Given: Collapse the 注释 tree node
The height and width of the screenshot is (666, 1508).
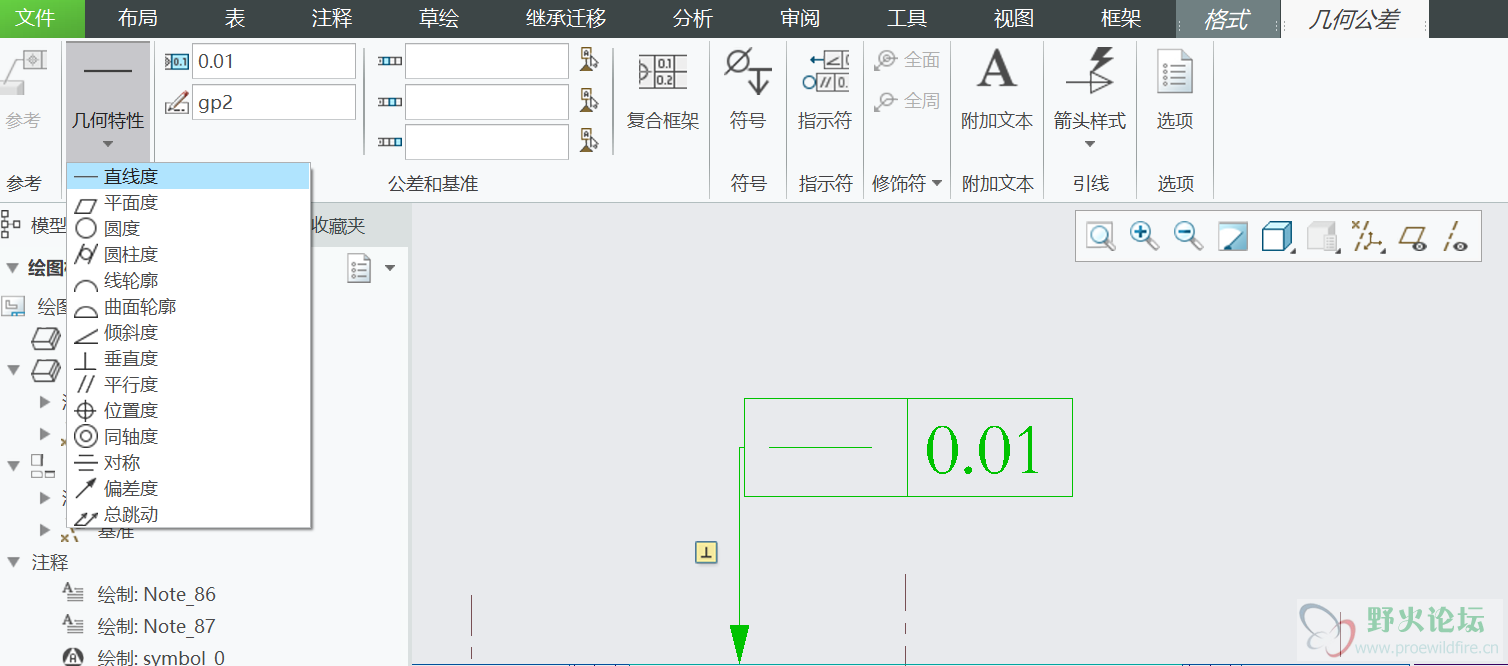Looking at the screenshot, I should 13,563.
